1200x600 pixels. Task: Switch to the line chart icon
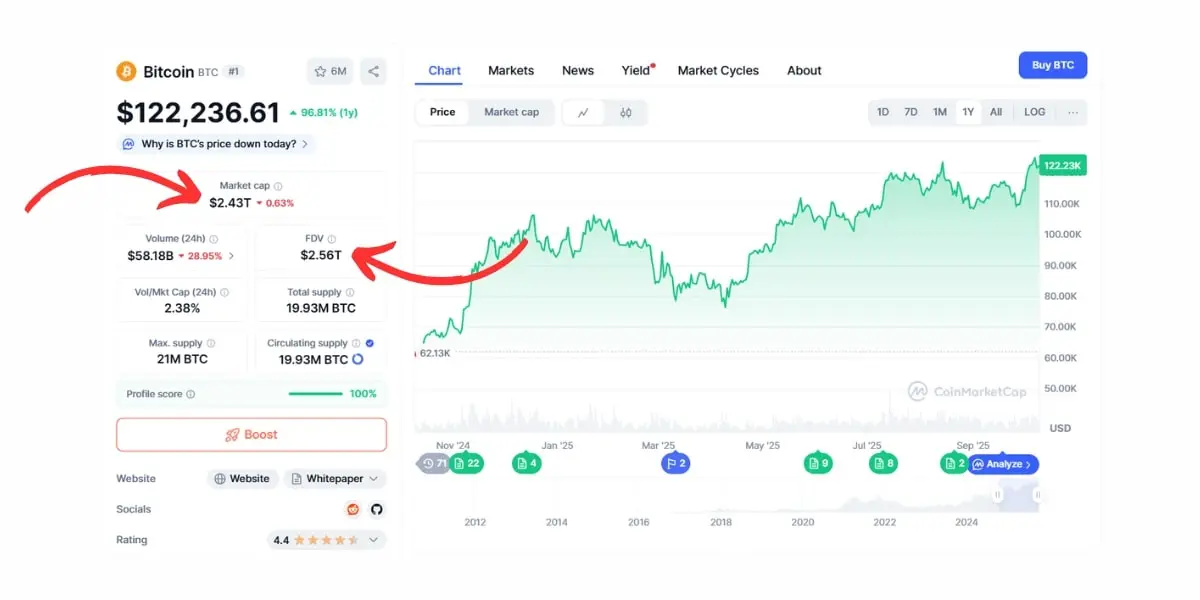[x=583, y=112]
